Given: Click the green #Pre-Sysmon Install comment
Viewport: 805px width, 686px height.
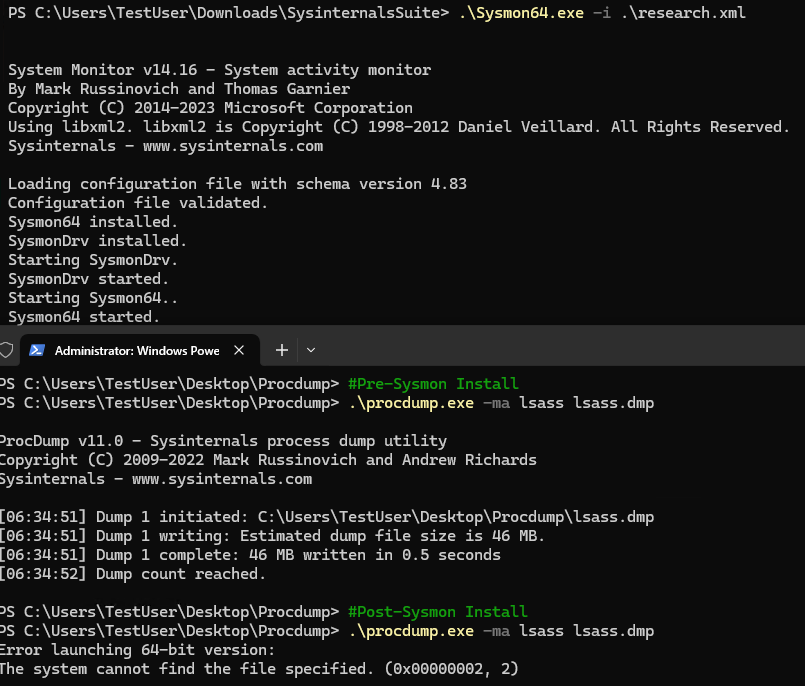Looking at the screenshot, I should pyautogui.click(x=433, y=383).
